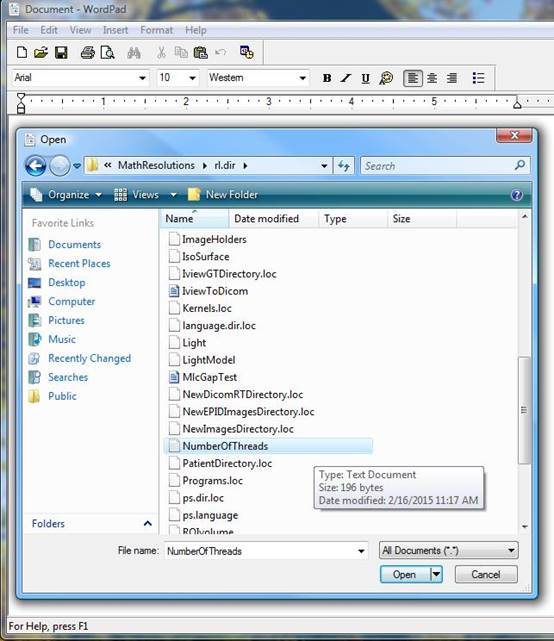The height and width of the screenshot is (641, 554).
Task: Open Documents in Favorite Links
Action: point(74,244)
